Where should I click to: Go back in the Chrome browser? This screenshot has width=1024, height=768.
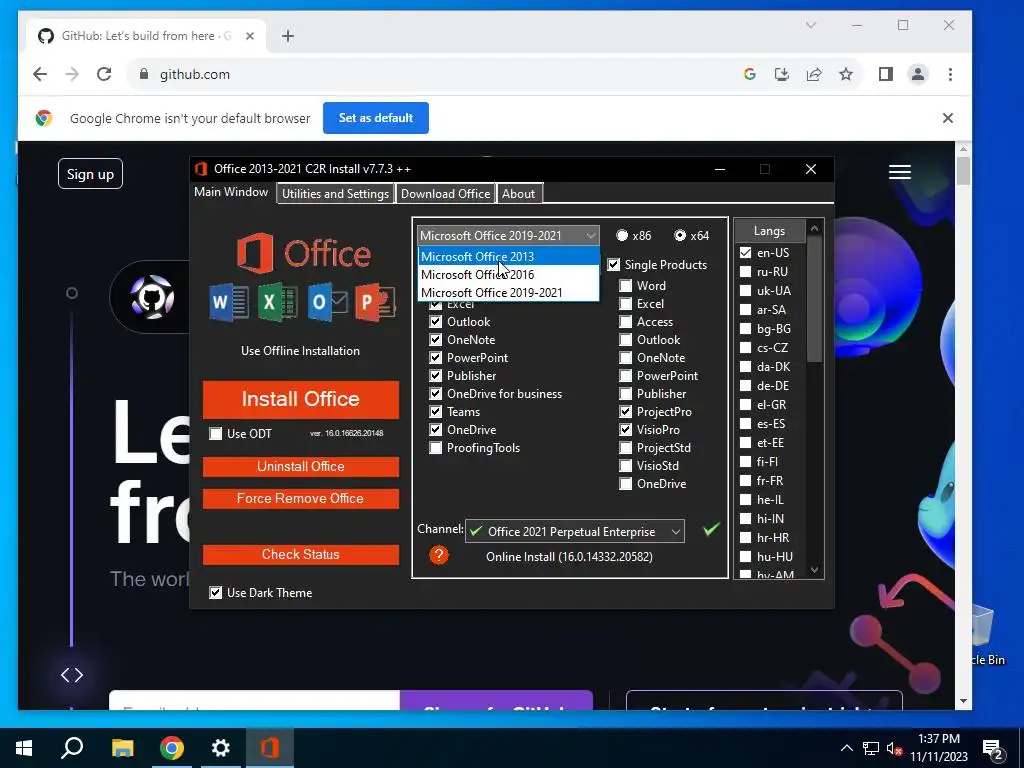pyautogui.click(x=40, y=74)
